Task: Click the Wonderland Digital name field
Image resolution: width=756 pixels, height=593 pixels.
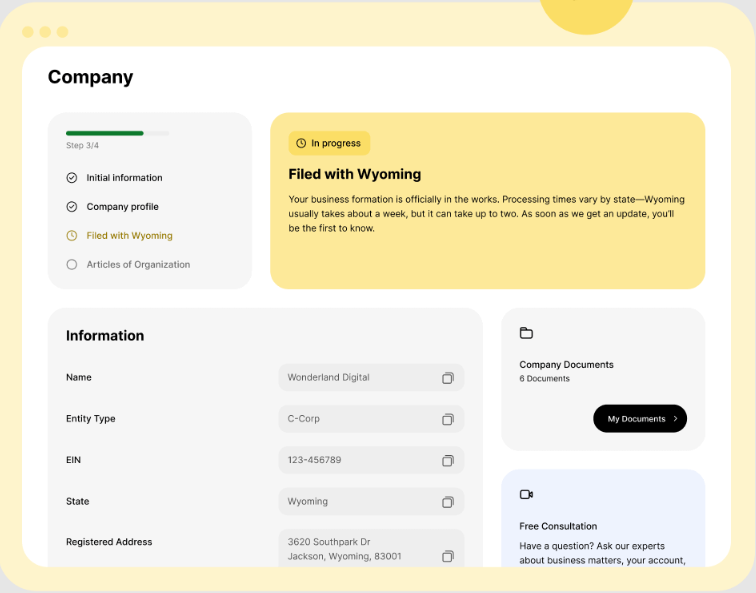Action: click(x=358, y=378)
